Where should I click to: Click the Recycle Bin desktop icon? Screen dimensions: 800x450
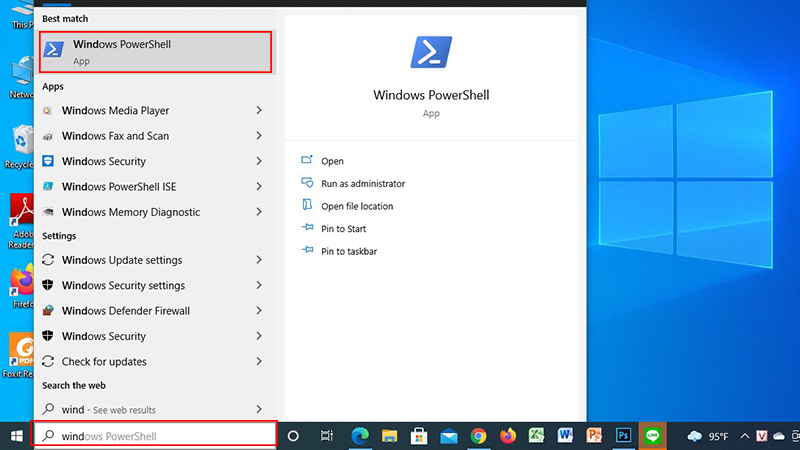tap(19, 147)
